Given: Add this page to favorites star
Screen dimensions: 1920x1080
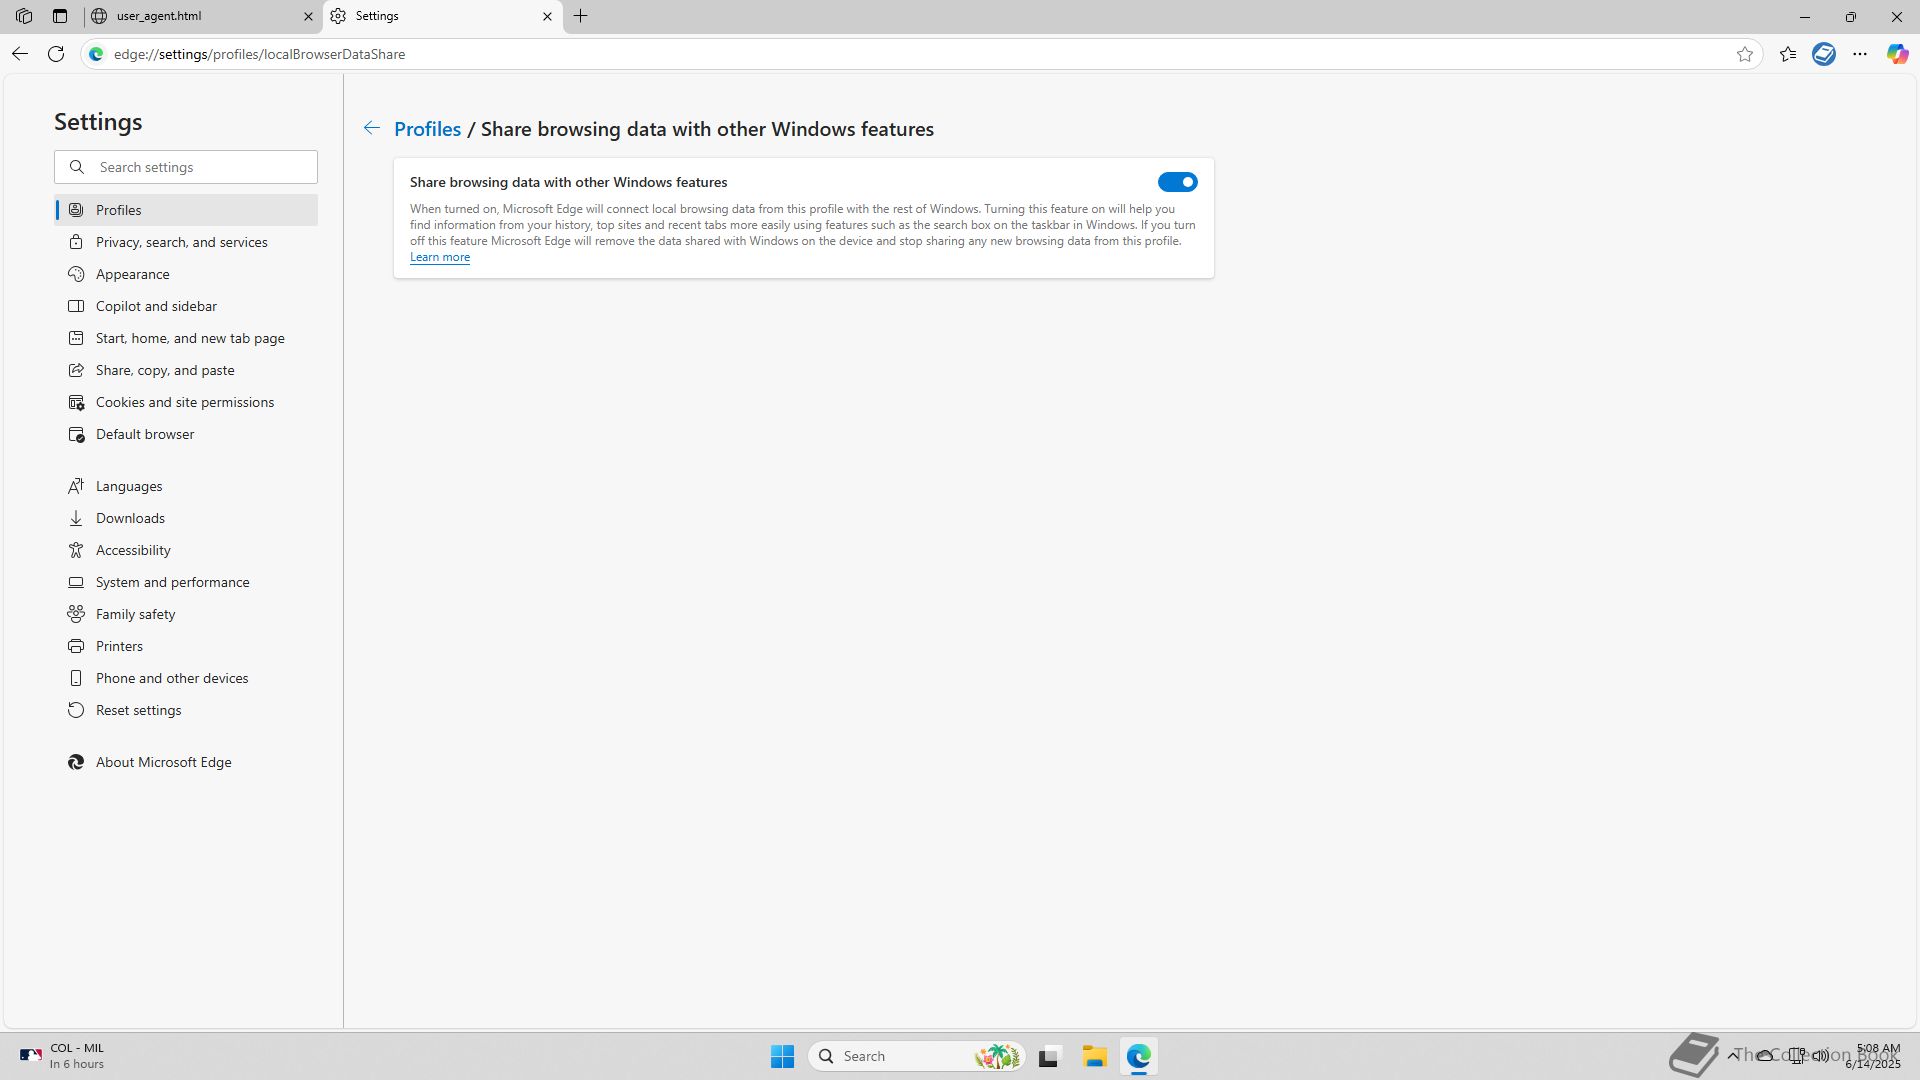Looking at the screenshot, I should [1745, 54].
